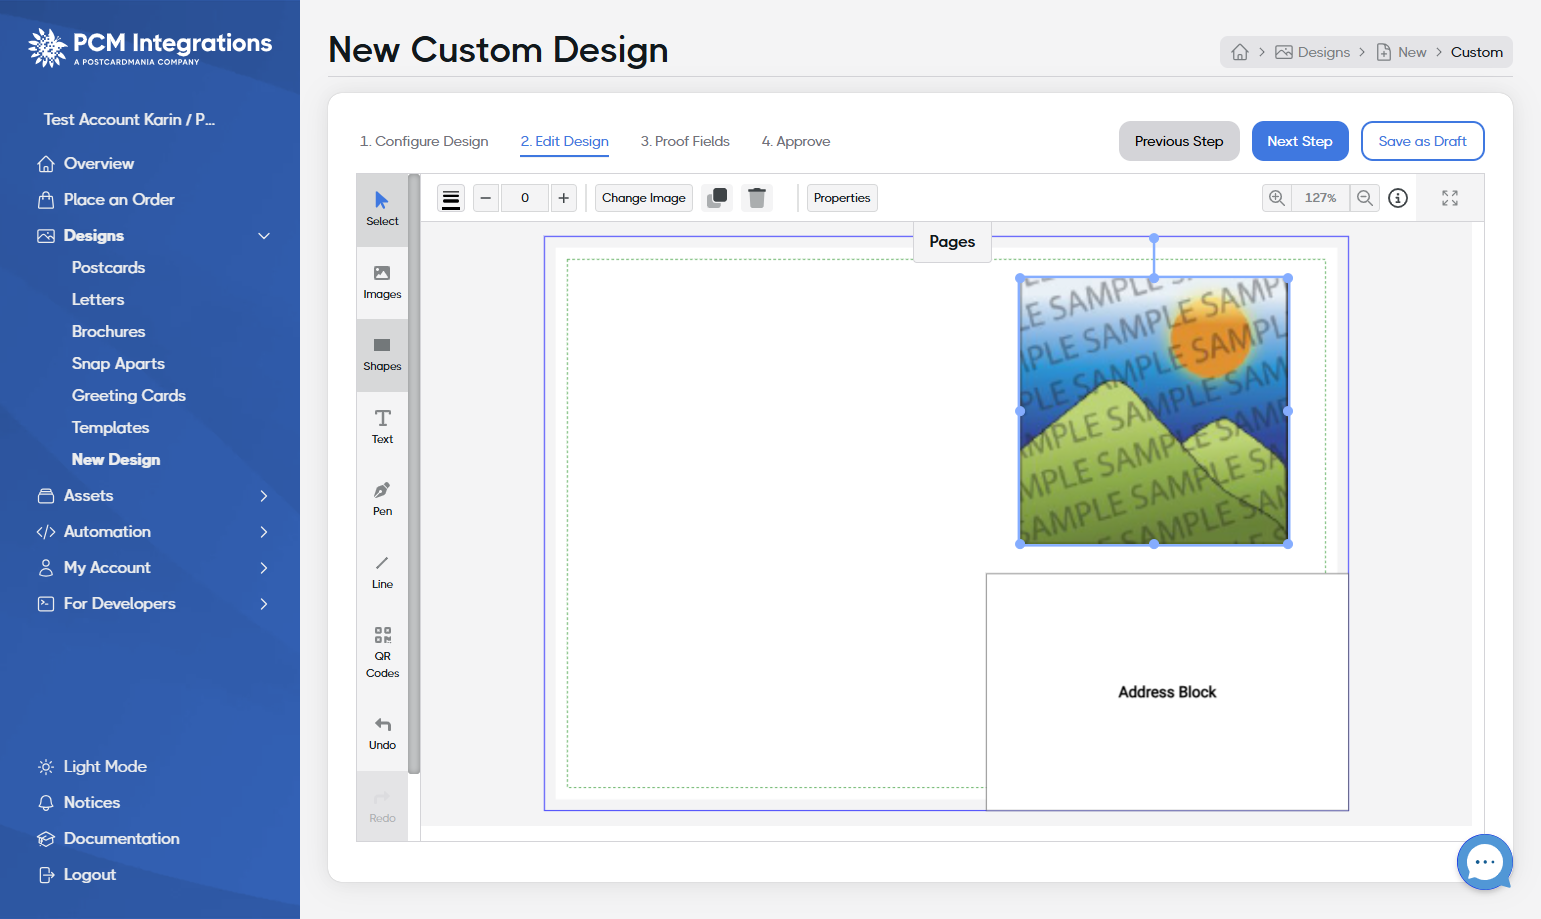The width and height of the screenshot is (1541, 919).
Task: Undo the last edit
Action: (x=382, y=733)
